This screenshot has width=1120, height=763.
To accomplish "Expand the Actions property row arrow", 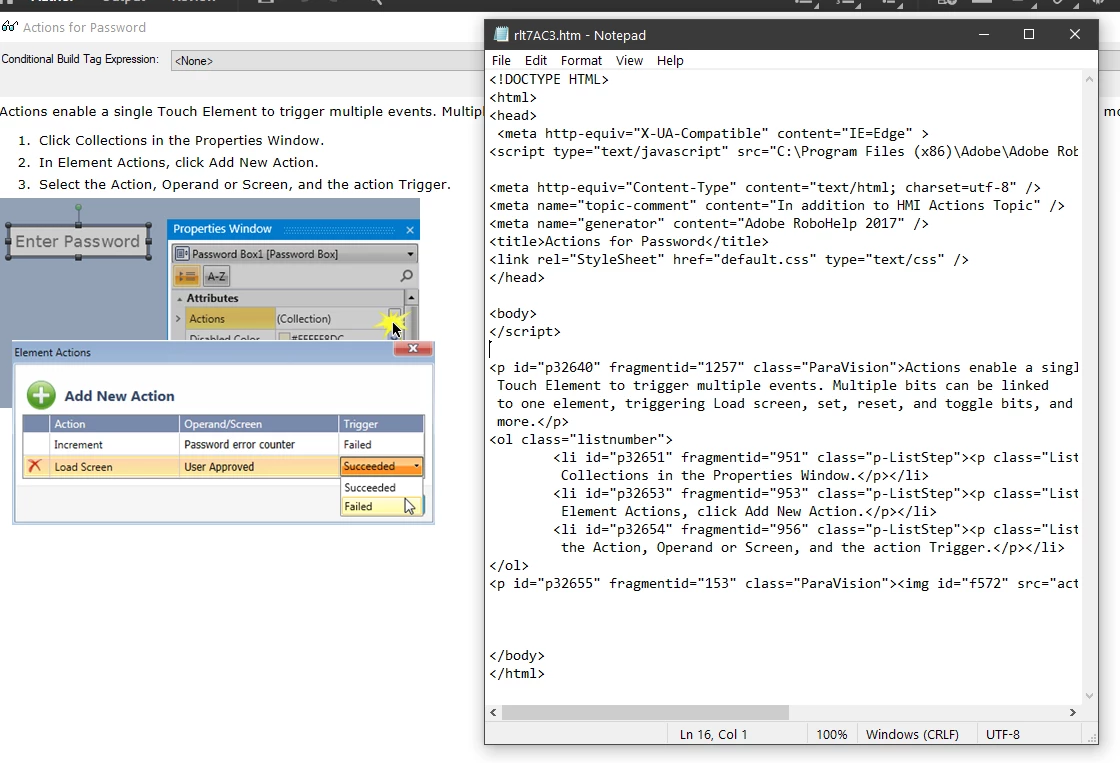I will [x=179, y=319].
